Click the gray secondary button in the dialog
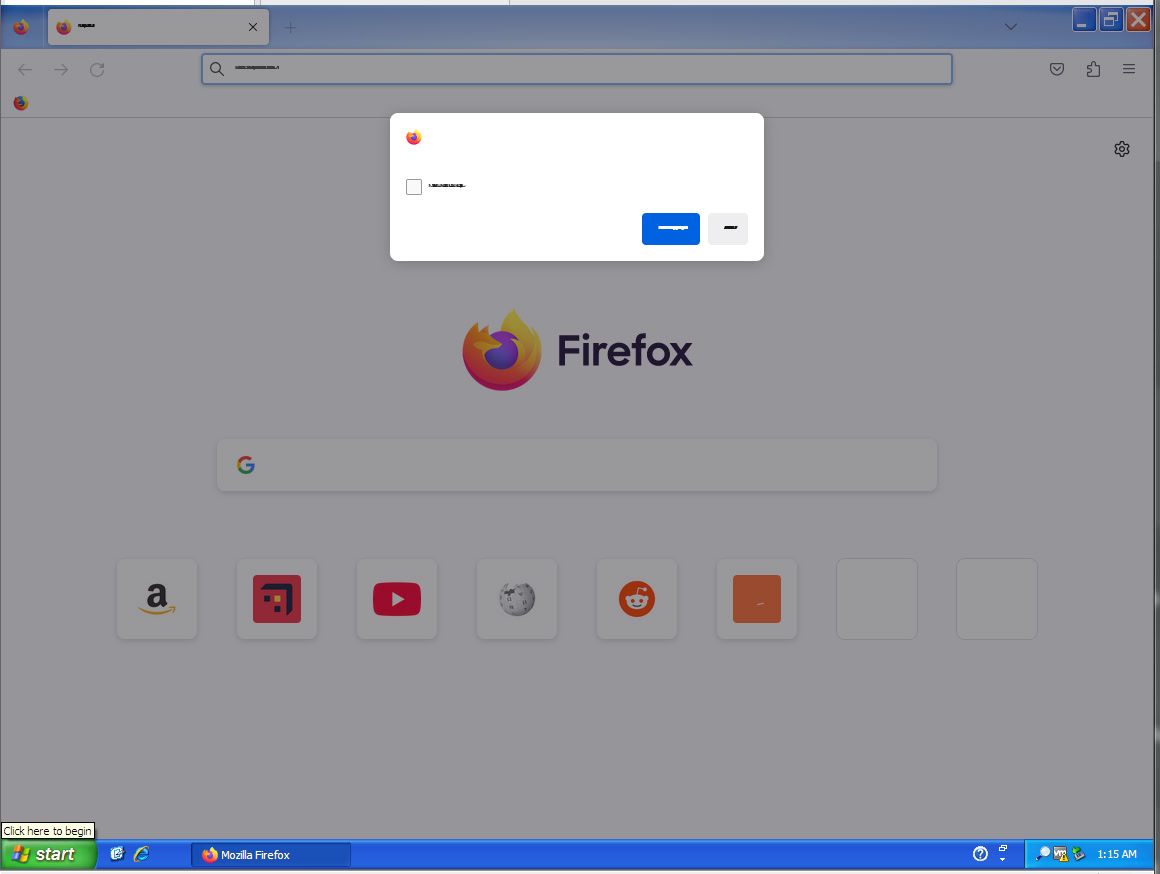The width and height of the screenshot is (1160, 874). click(x=727, y=229)
